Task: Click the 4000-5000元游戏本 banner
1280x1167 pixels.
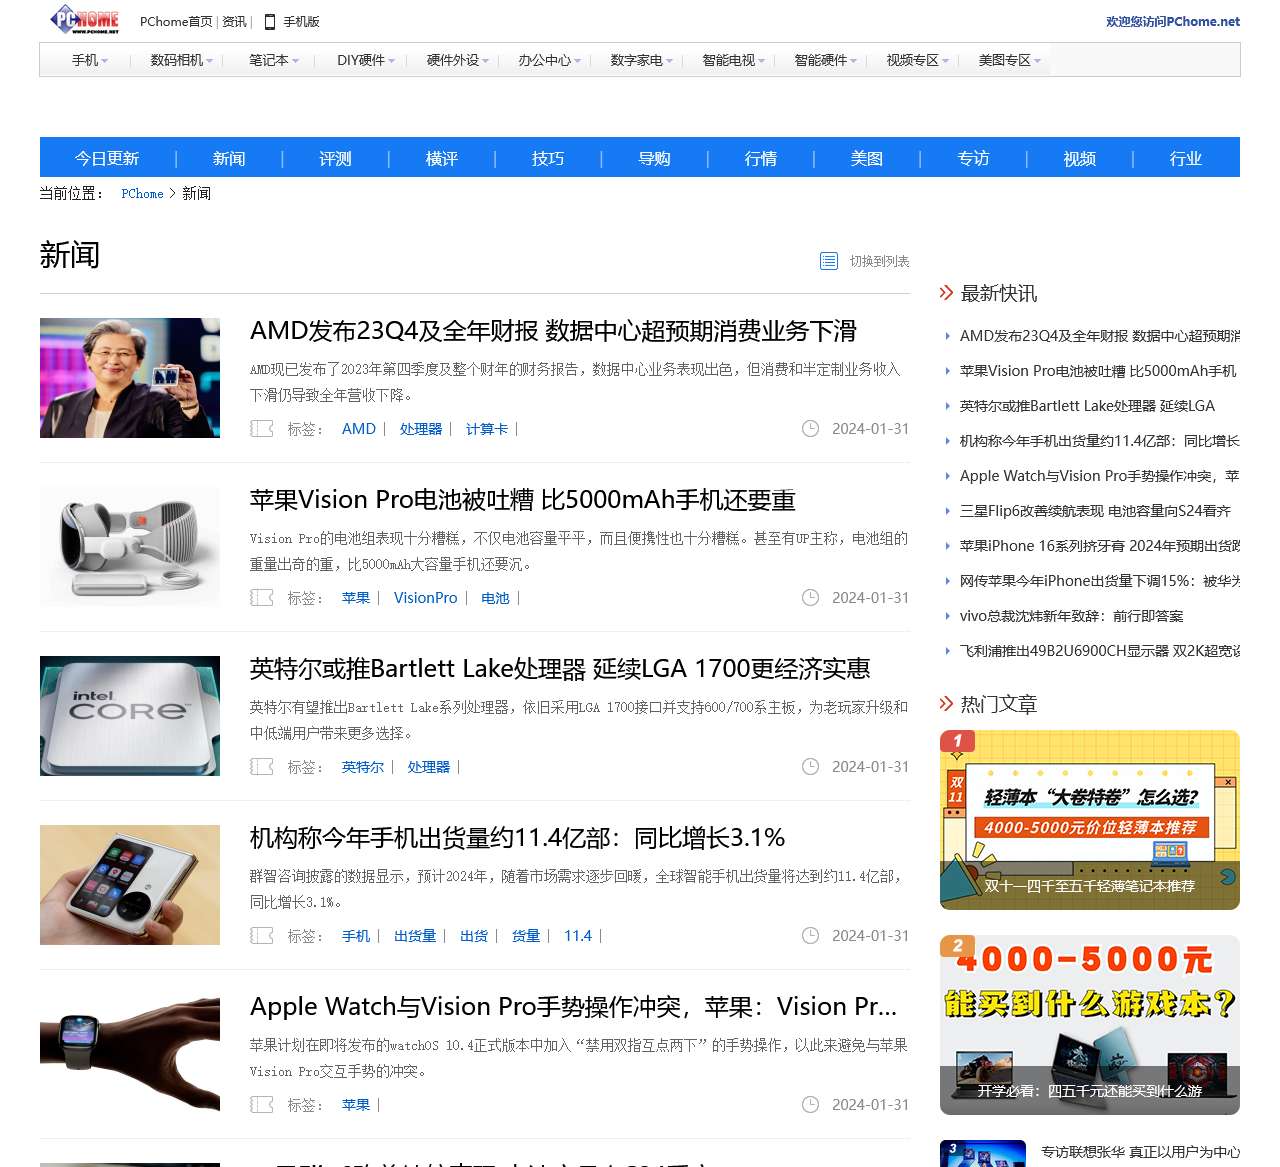Action: [1088, 1025]
